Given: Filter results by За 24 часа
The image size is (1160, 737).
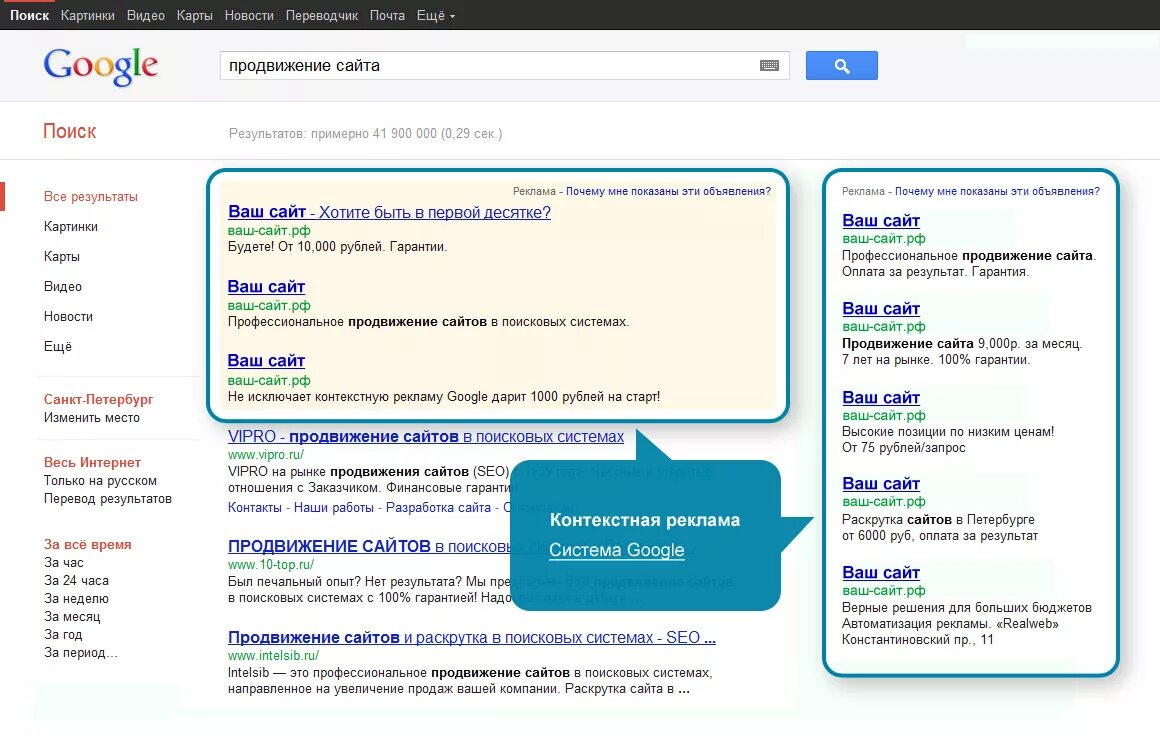Looking at the screenshot, I should click(x=76, y=581).
